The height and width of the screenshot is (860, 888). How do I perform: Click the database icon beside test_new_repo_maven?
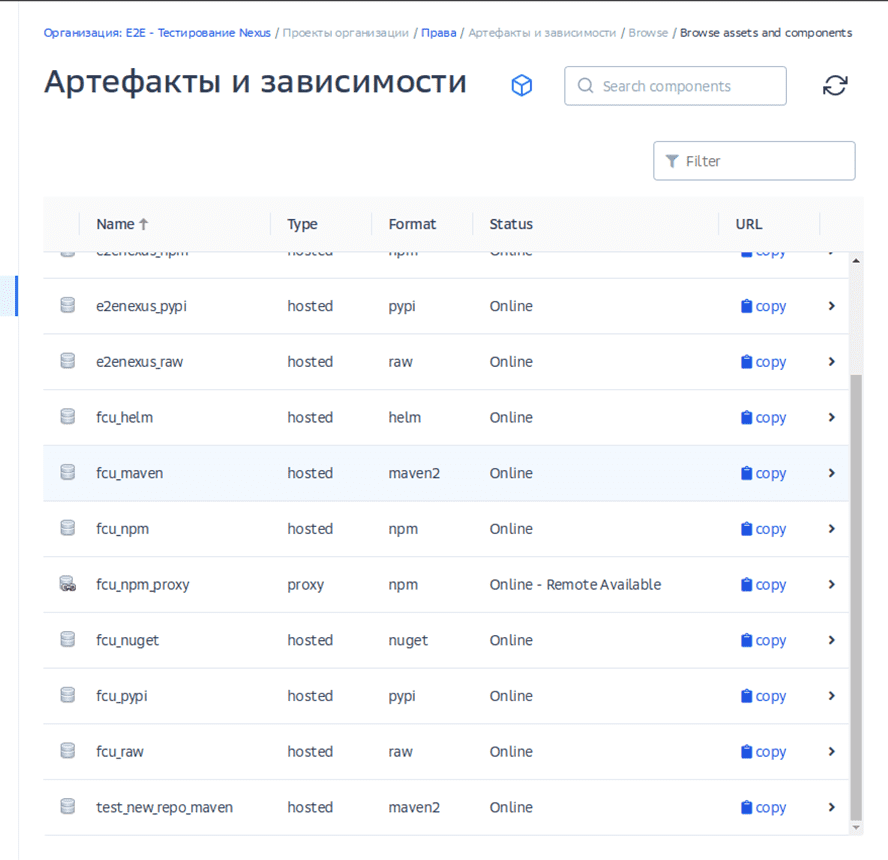(x=68, y=807)
